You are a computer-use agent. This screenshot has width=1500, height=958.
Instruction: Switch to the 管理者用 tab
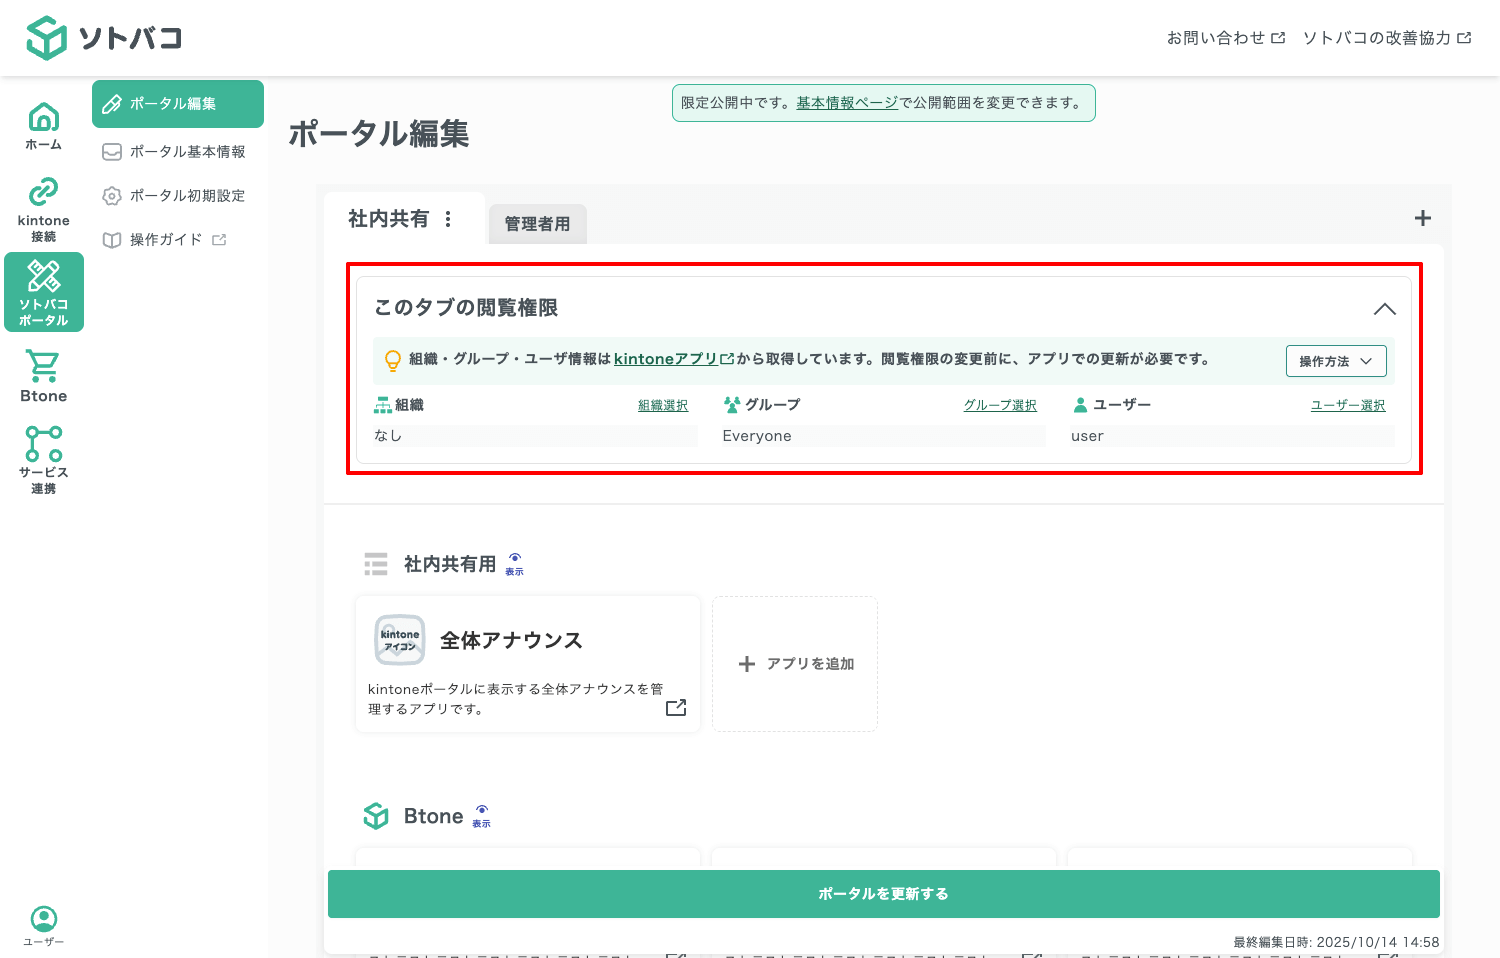[x=537, y=224]
